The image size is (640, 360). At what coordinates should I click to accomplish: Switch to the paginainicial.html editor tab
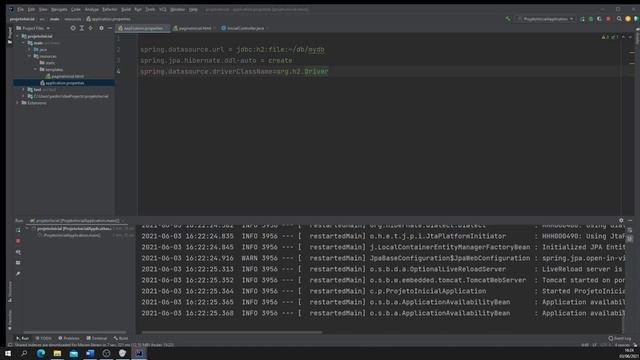point(194,28)
